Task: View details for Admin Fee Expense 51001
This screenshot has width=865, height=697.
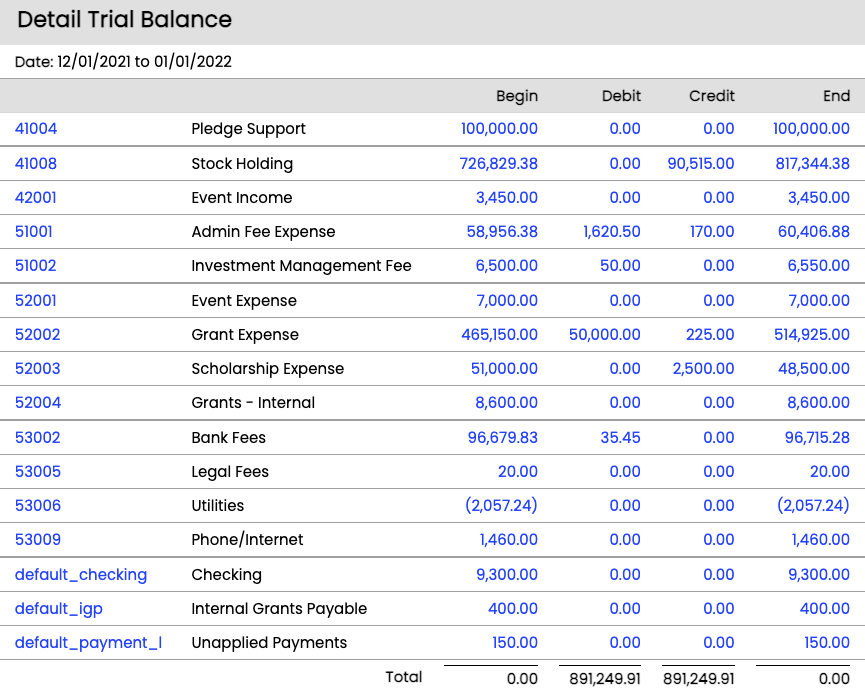Action: [x=35, y=231]
